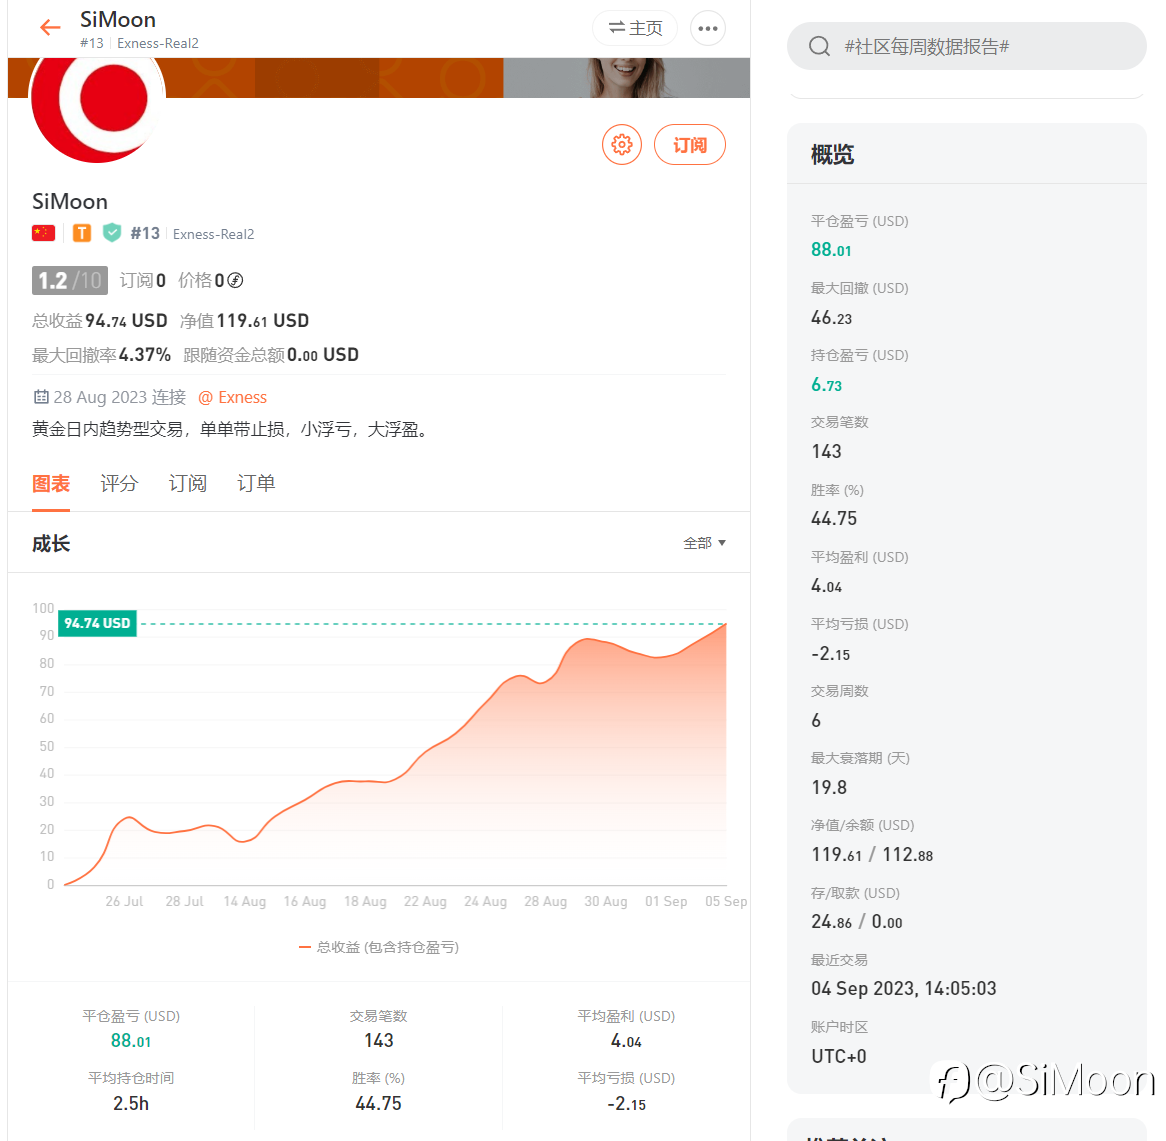Screen dimensions: 1166x1141
Task: Open the 订单 orders tab
Action: point(256,483)
